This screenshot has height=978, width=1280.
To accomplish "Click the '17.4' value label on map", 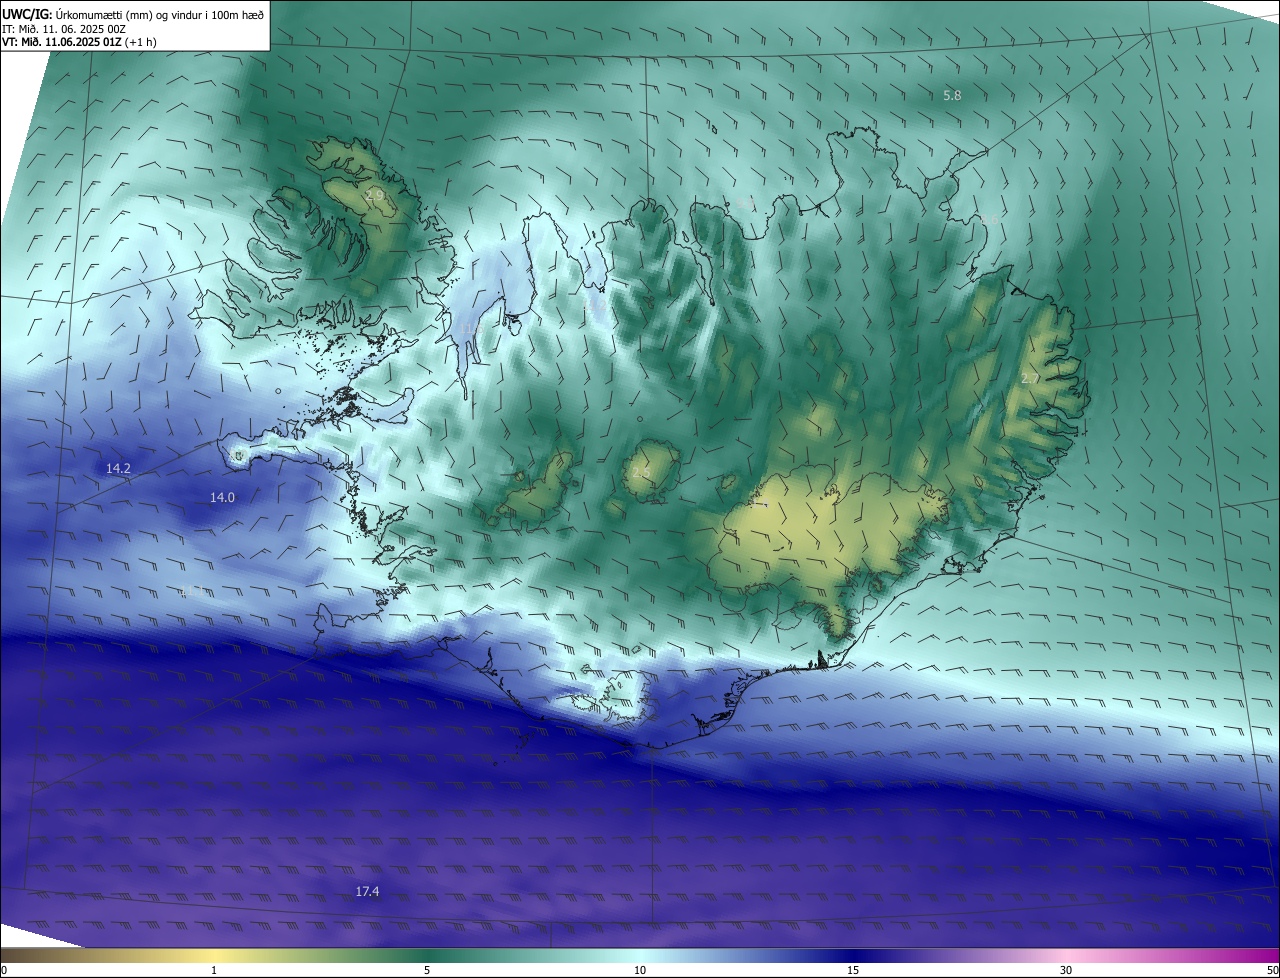I will coord(367,891).
